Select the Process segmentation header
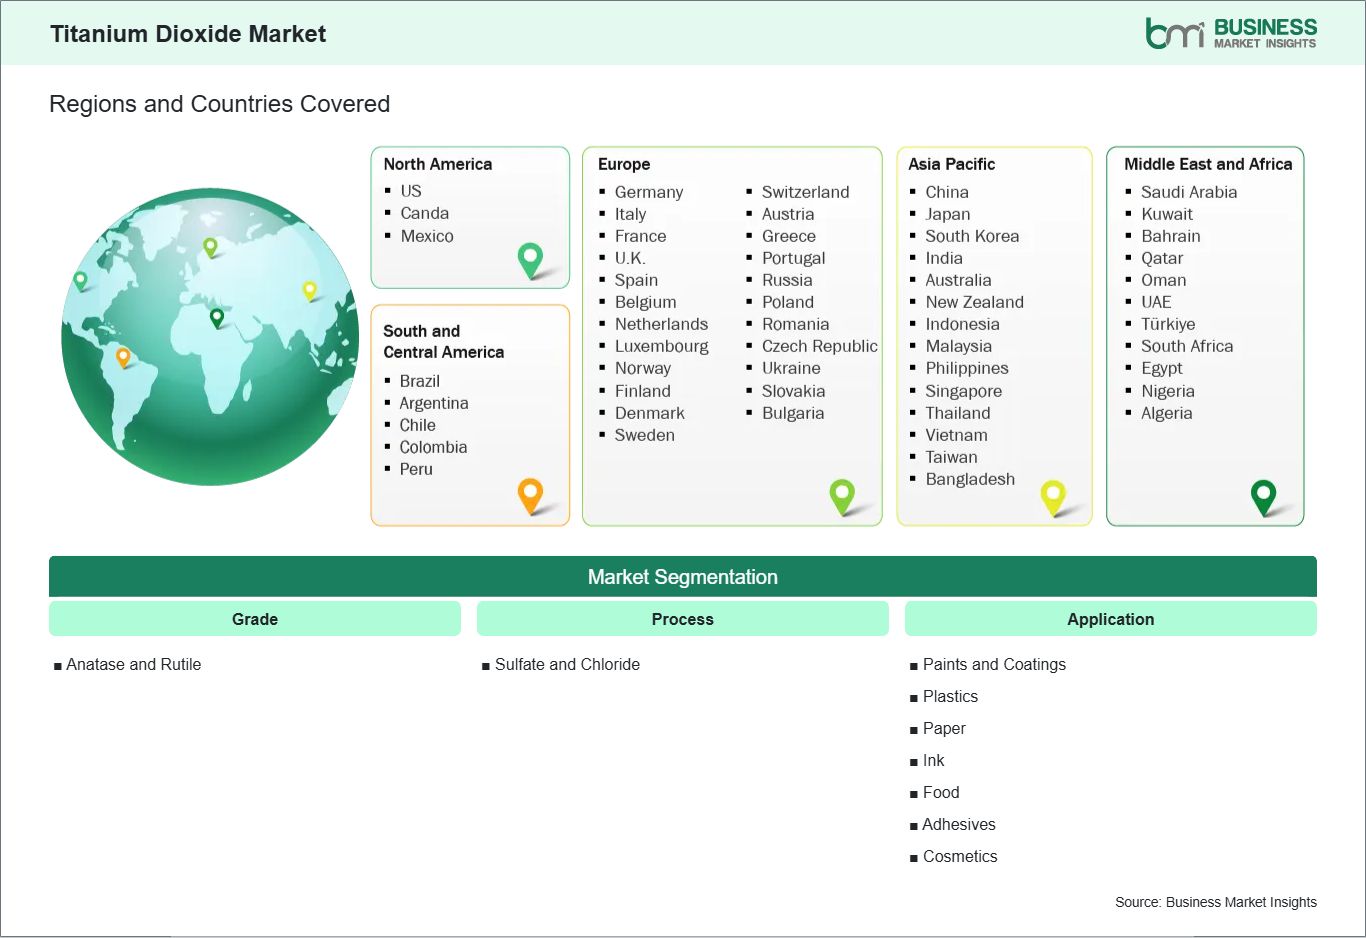 coord(682,619)
